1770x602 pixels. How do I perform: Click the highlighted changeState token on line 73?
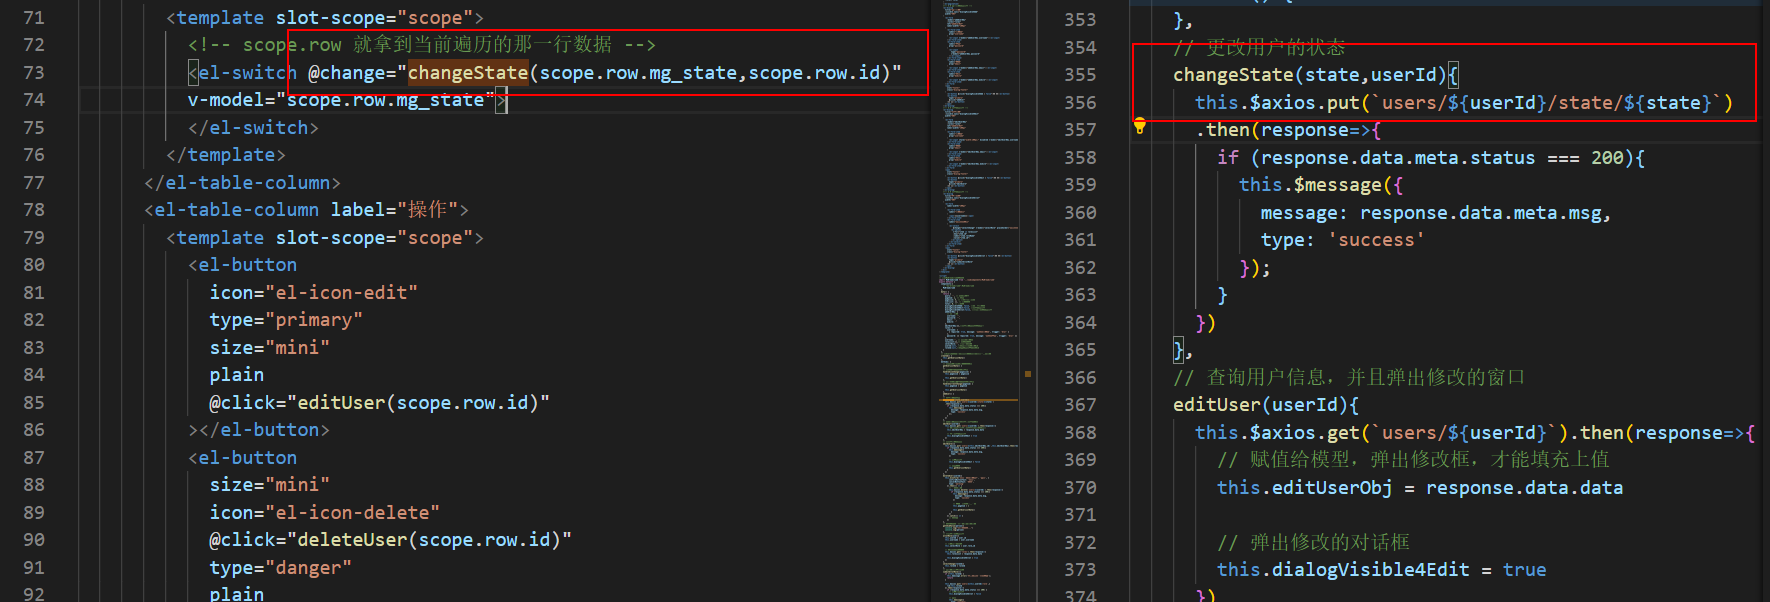(x=468, y=73)
